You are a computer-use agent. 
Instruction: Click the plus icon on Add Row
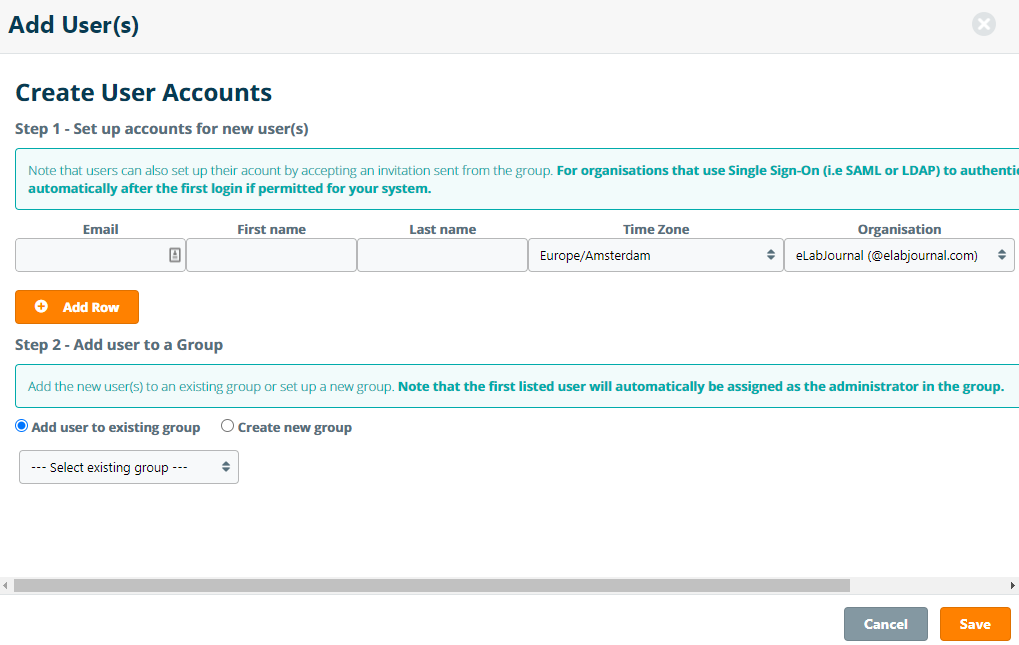pyautogui.click(x=41, y=307)
